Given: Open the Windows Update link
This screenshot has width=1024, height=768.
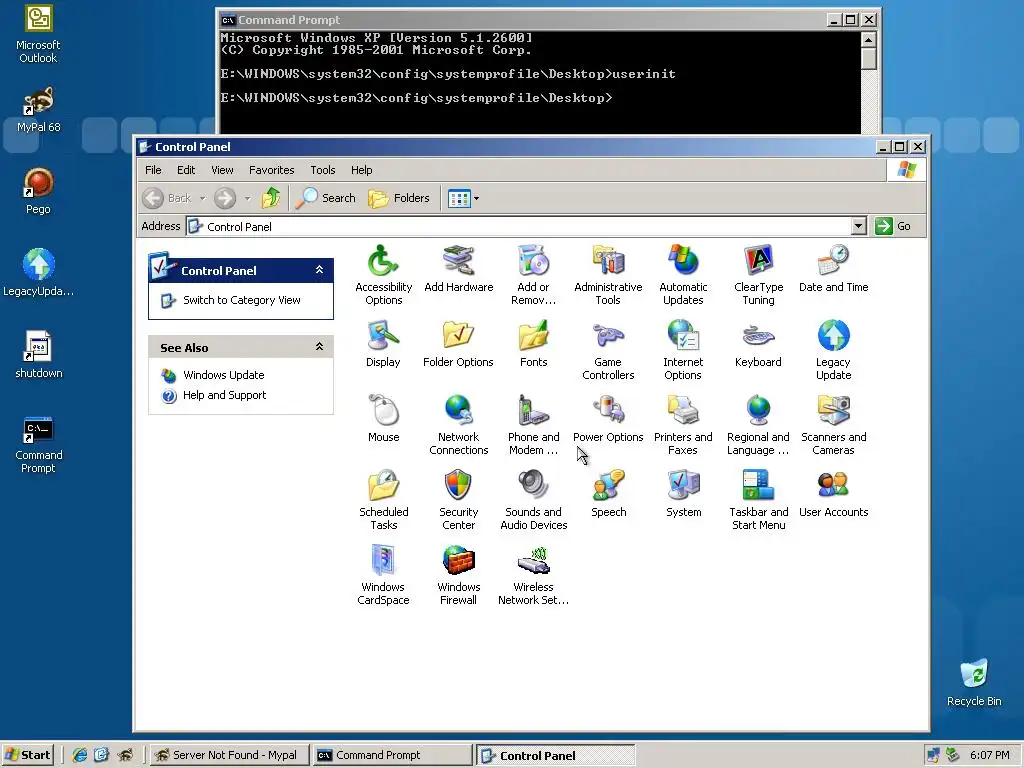Looking at the screenshot, I should point(223,375).
